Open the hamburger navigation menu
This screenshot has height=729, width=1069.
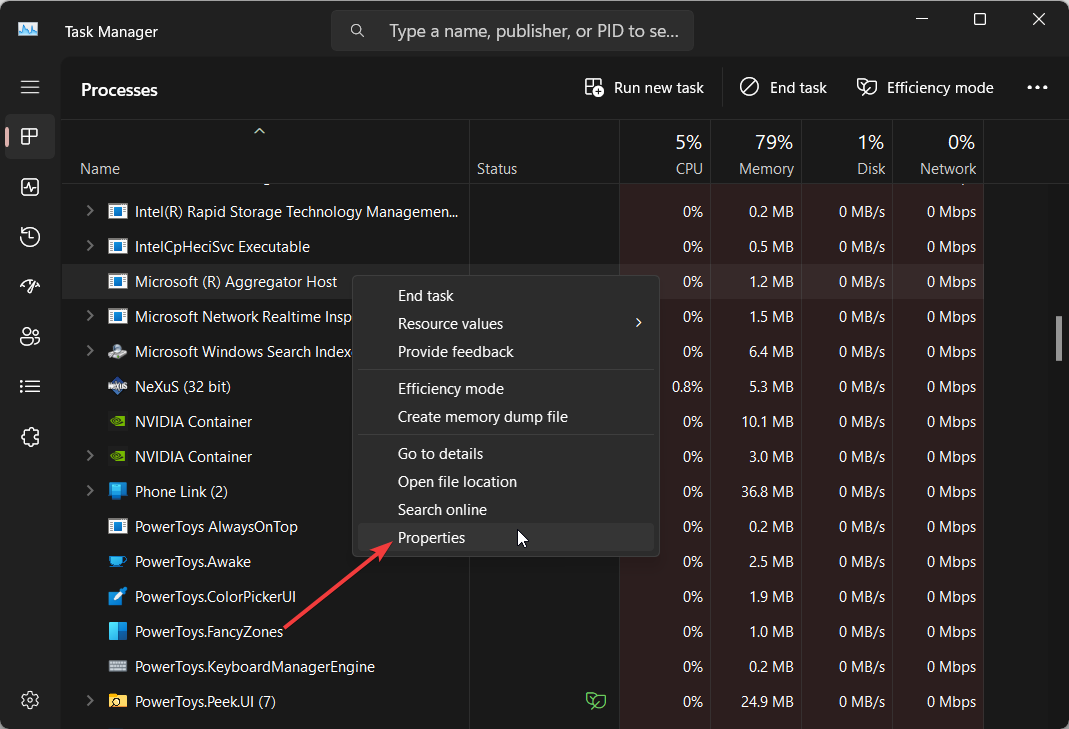pos(30,87)
